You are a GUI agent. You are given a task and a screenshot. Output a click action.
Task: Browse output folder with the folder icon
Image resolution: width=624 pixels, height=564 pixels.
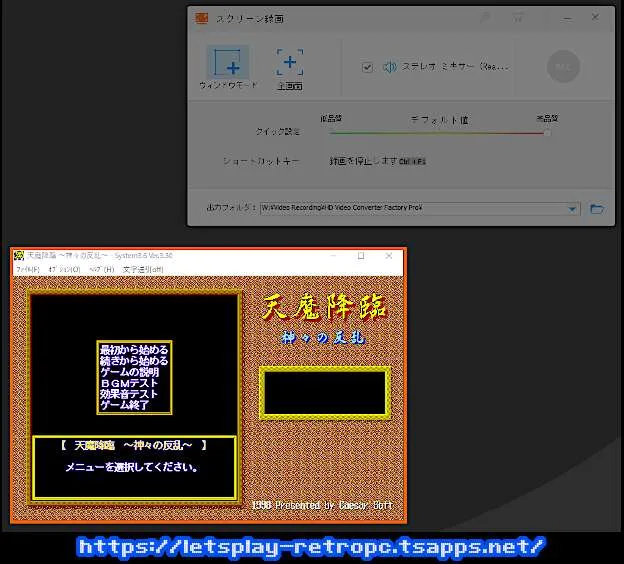click(x=597, y=209)
